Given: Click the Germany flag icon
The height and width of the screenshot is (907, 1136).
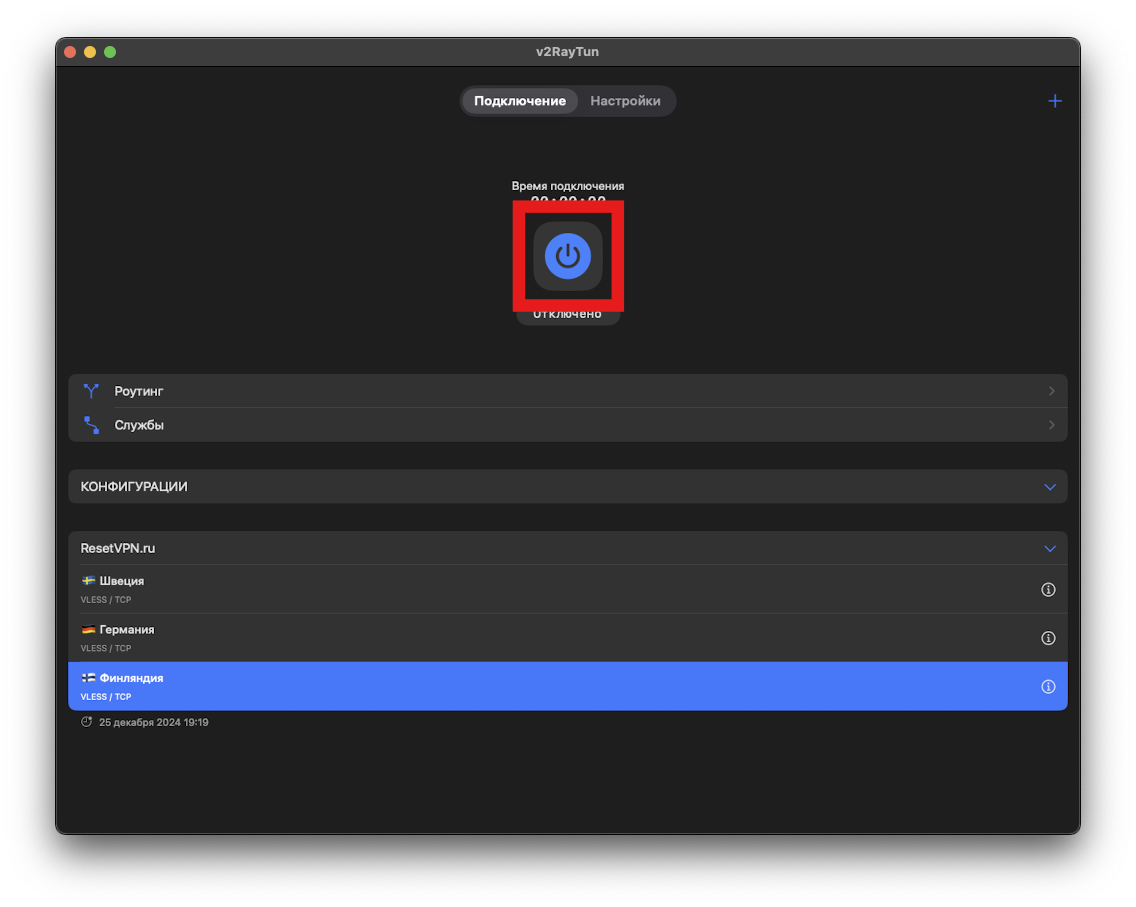Looking at the screenshot, I should pos(88,630).
